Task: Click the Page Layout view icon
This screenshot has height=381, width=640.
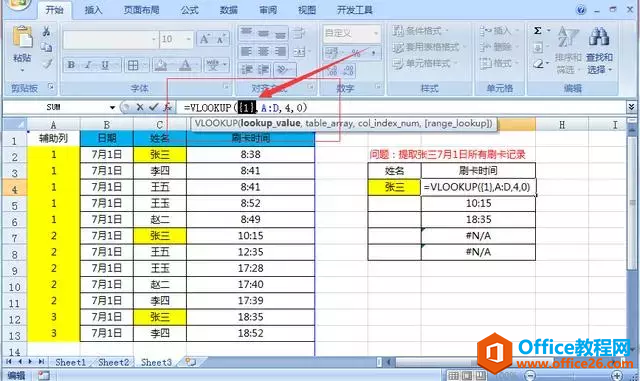Action: pyautogui.click(x=467, y=375)
